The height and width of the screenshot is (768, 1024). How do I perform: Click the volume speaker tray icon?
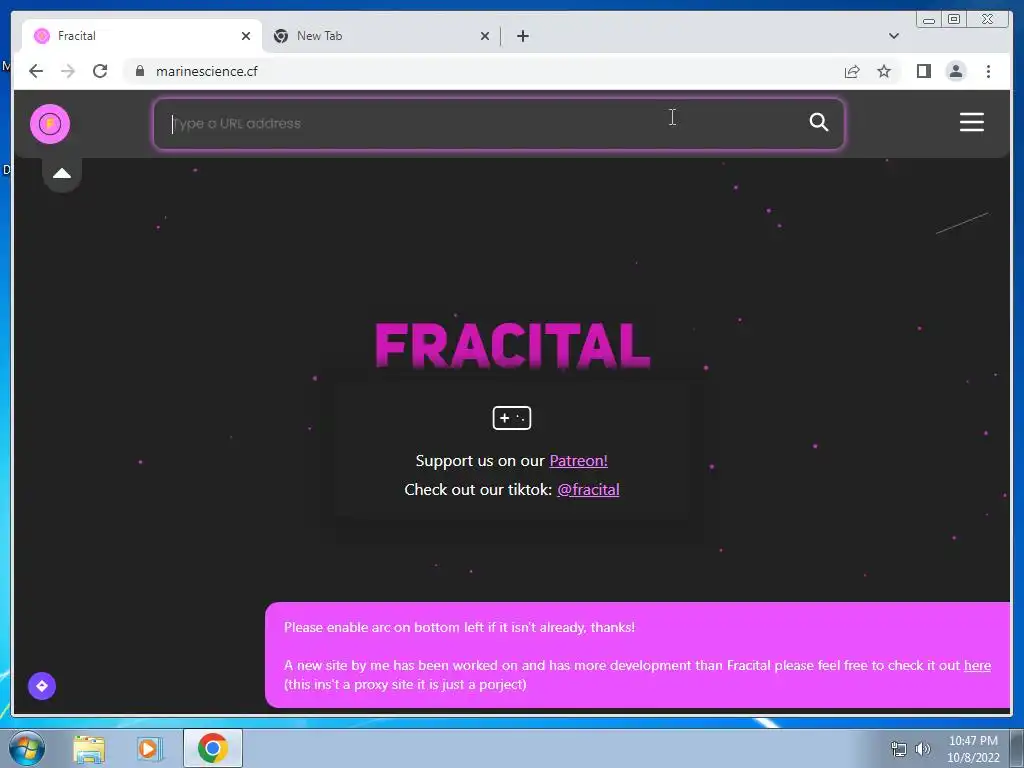click(923, 749)
